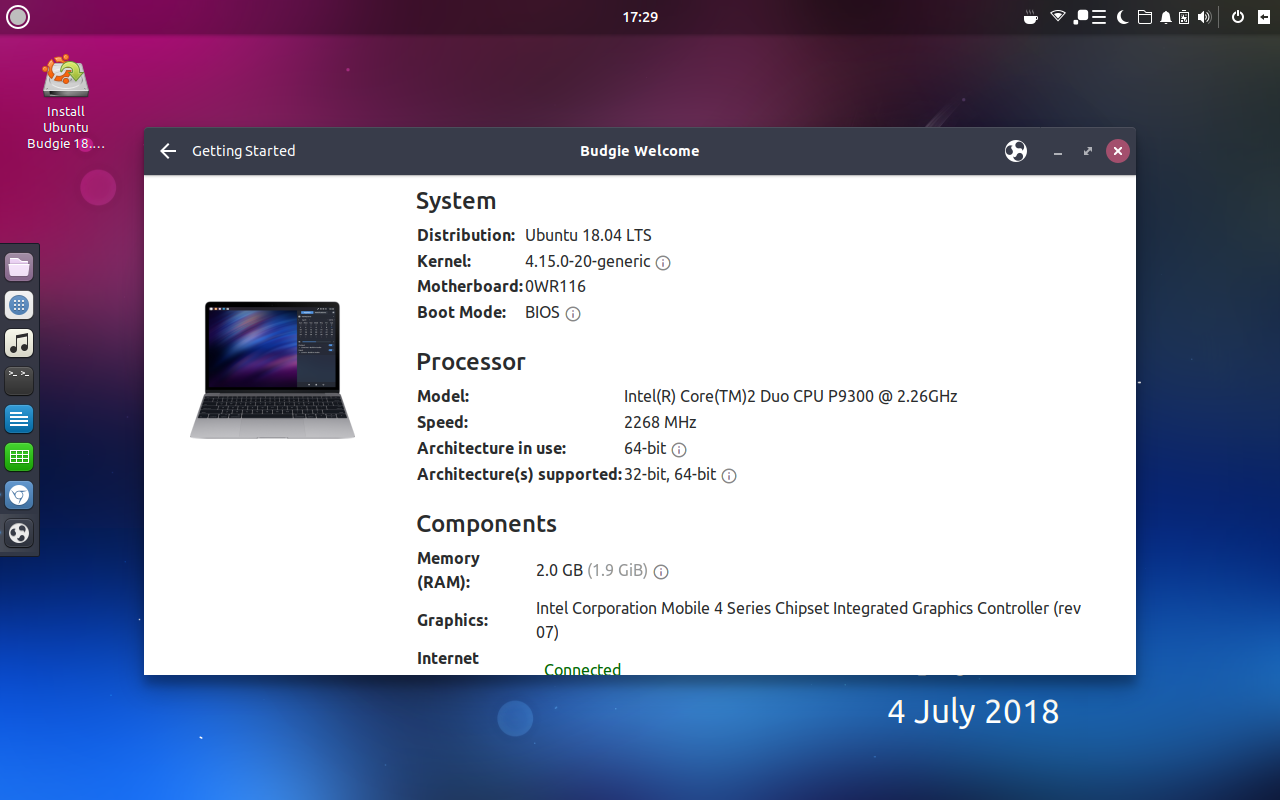Click Budgie Welcome icon in the dock
Viewport: 1280px width, 800px height.
point(19,533)
